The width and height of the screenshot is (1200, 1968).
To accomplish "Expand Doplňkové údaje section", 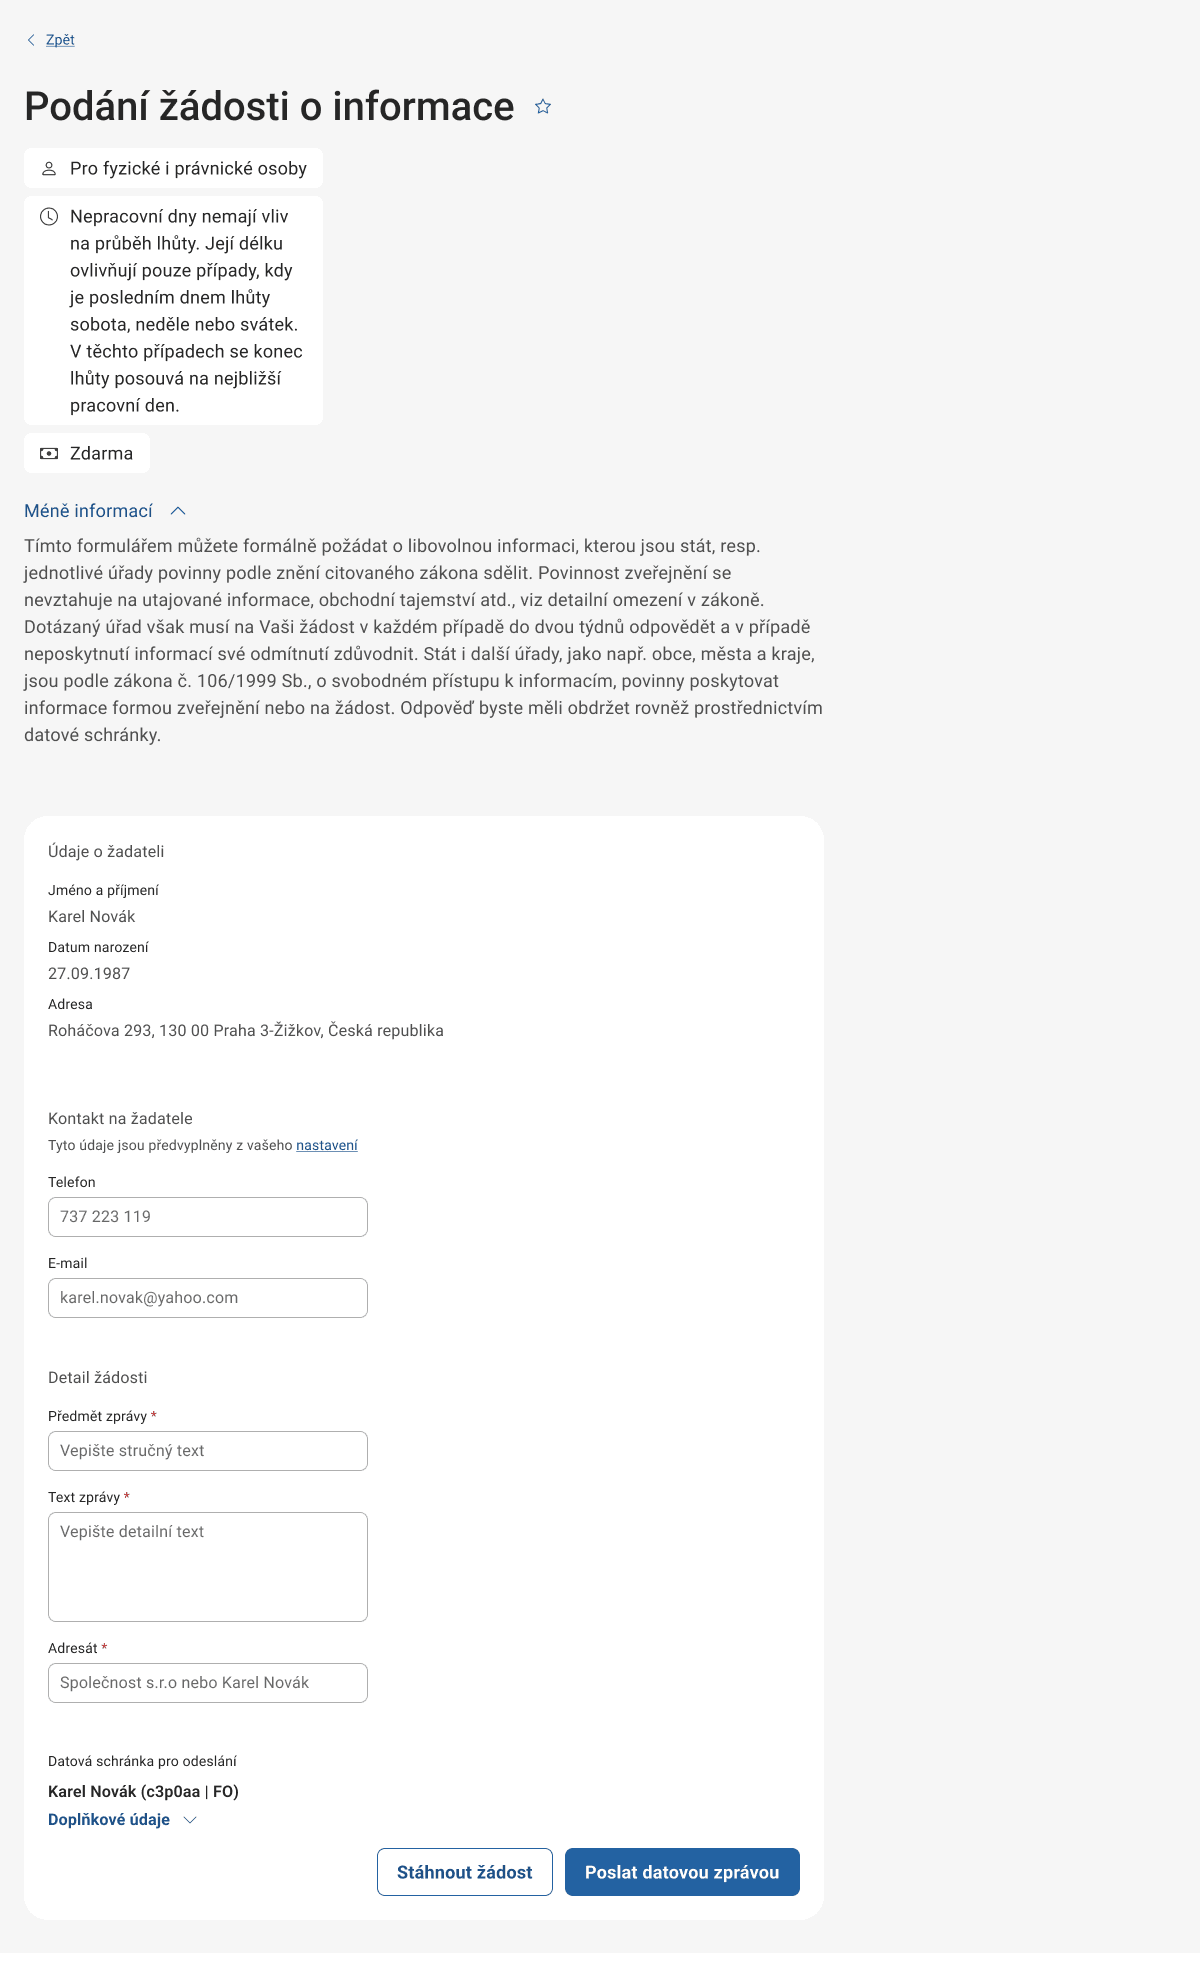I will pyautogui.click(x=109, y=1820).
